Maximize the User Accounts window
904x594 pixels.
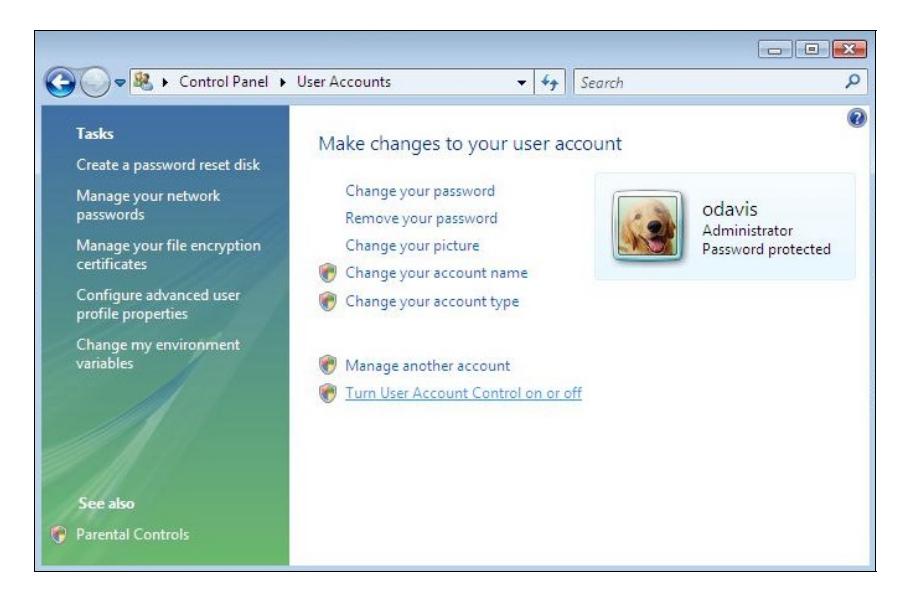812,50
